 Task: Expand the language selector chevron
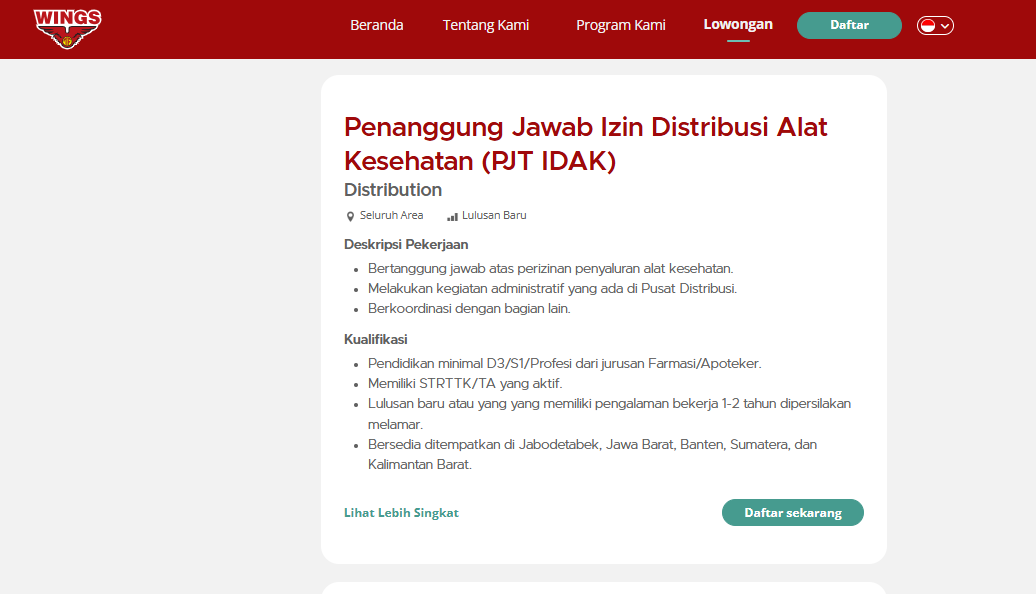945,26
